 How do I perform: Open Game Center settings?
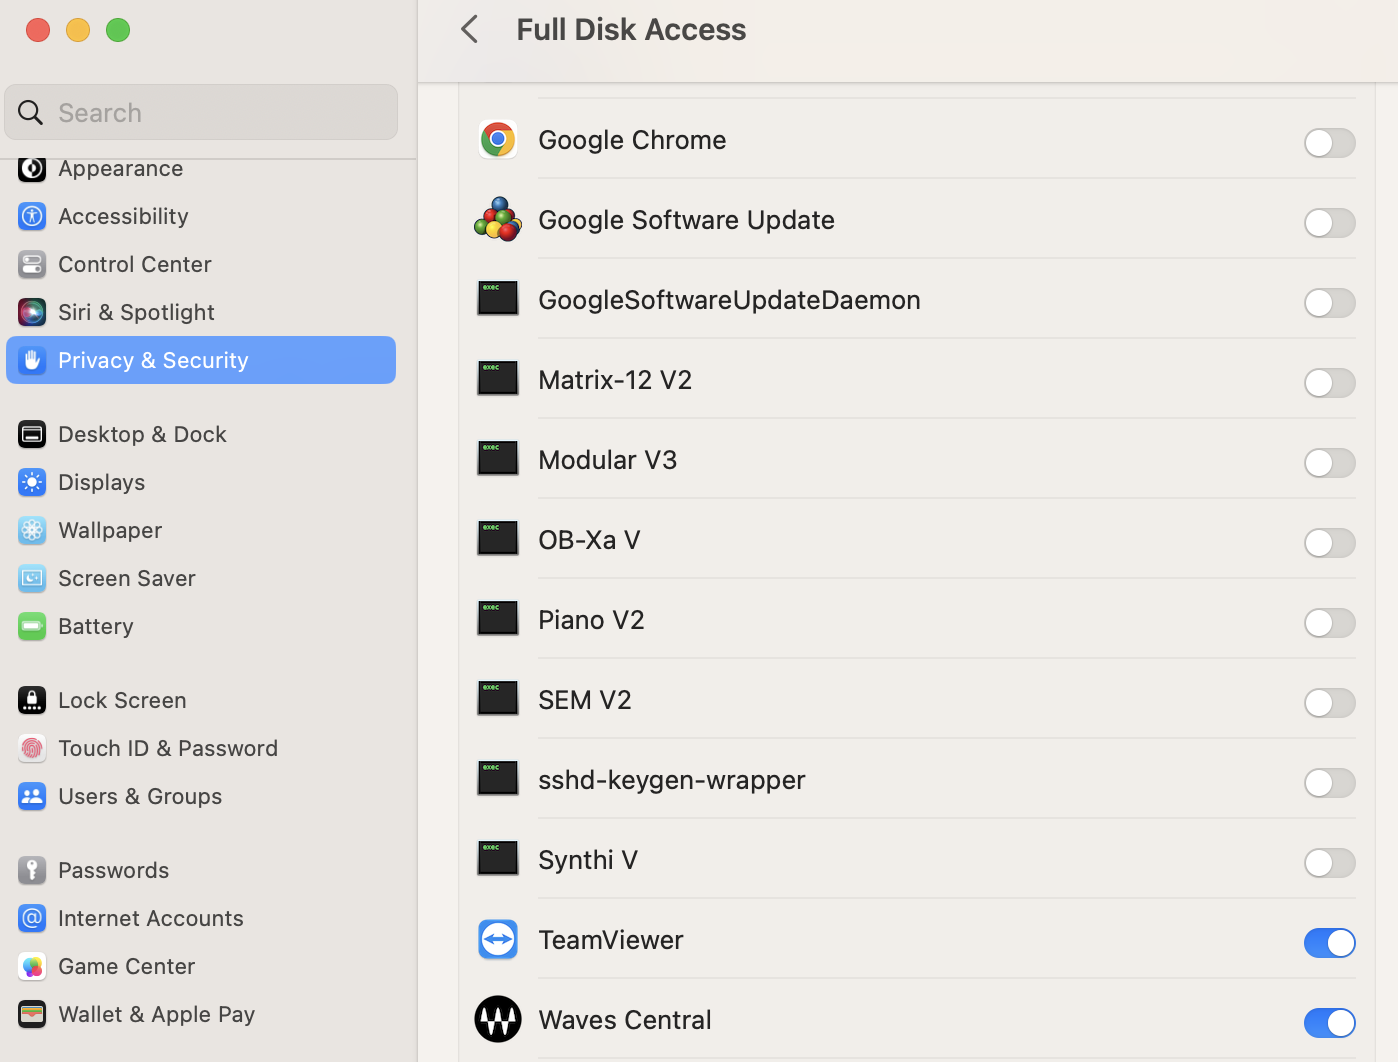point(201,966)
